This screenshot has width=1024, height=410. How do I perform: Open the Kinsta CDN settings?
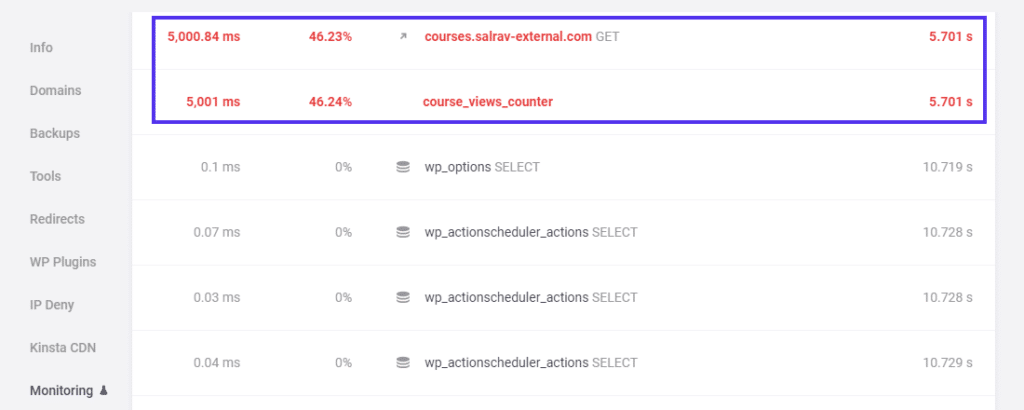coord(63,348)
